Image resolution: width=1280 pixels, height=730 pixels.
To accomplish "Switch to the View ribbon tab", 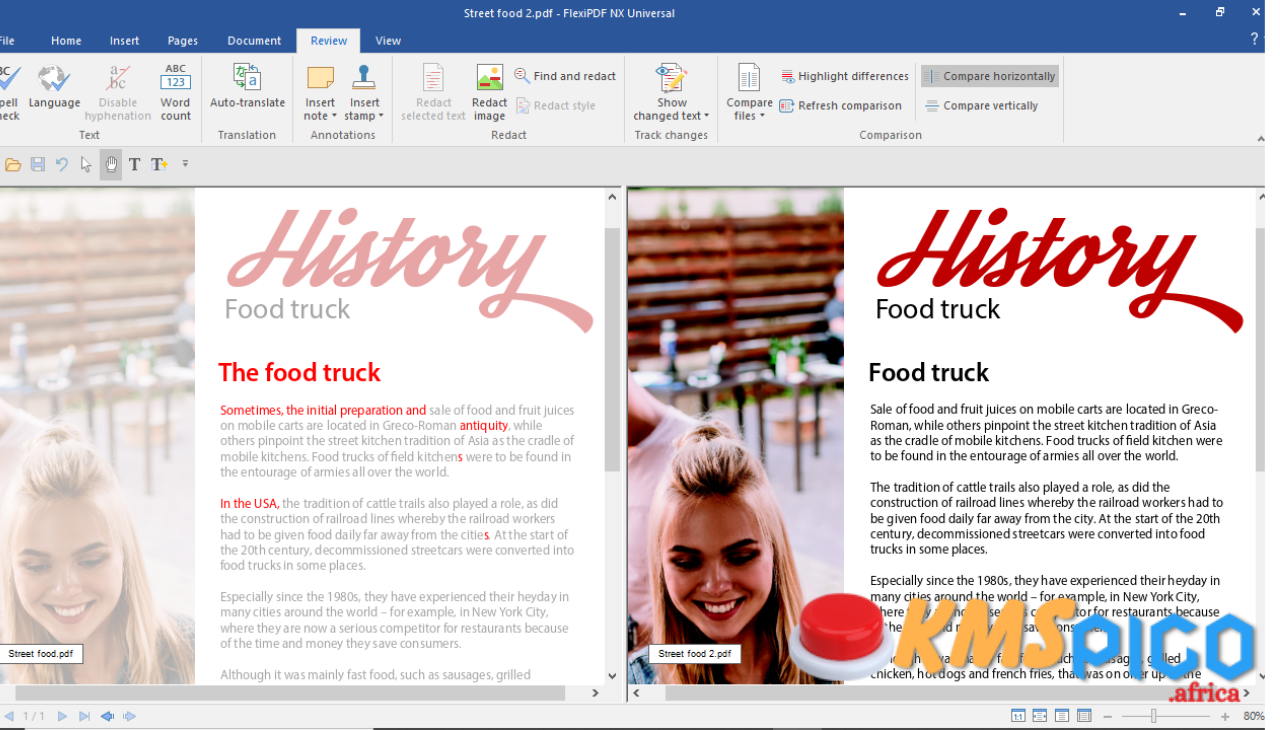I will (388, 41).
